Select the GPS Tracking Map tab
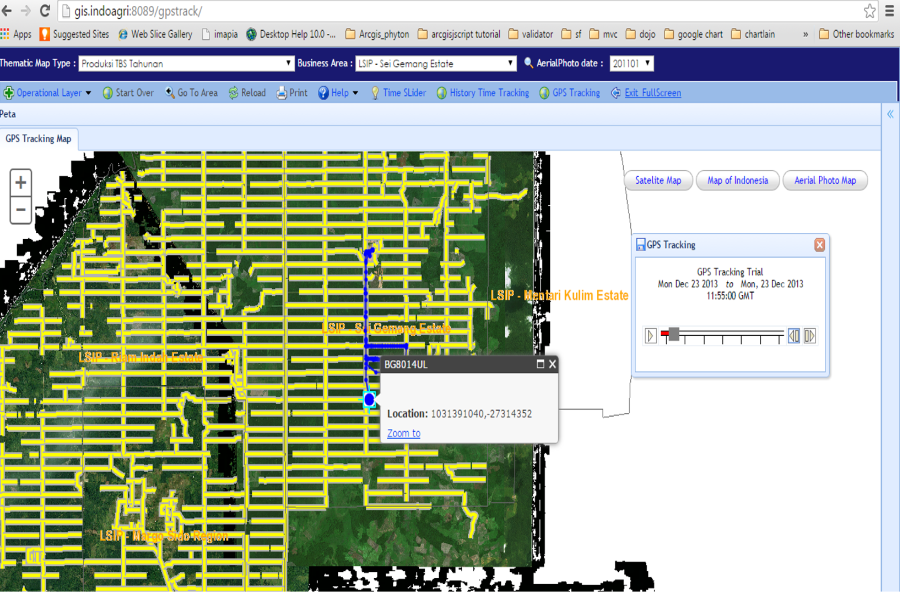The width and height of the screenshot is (900, 600). (38, 139)
